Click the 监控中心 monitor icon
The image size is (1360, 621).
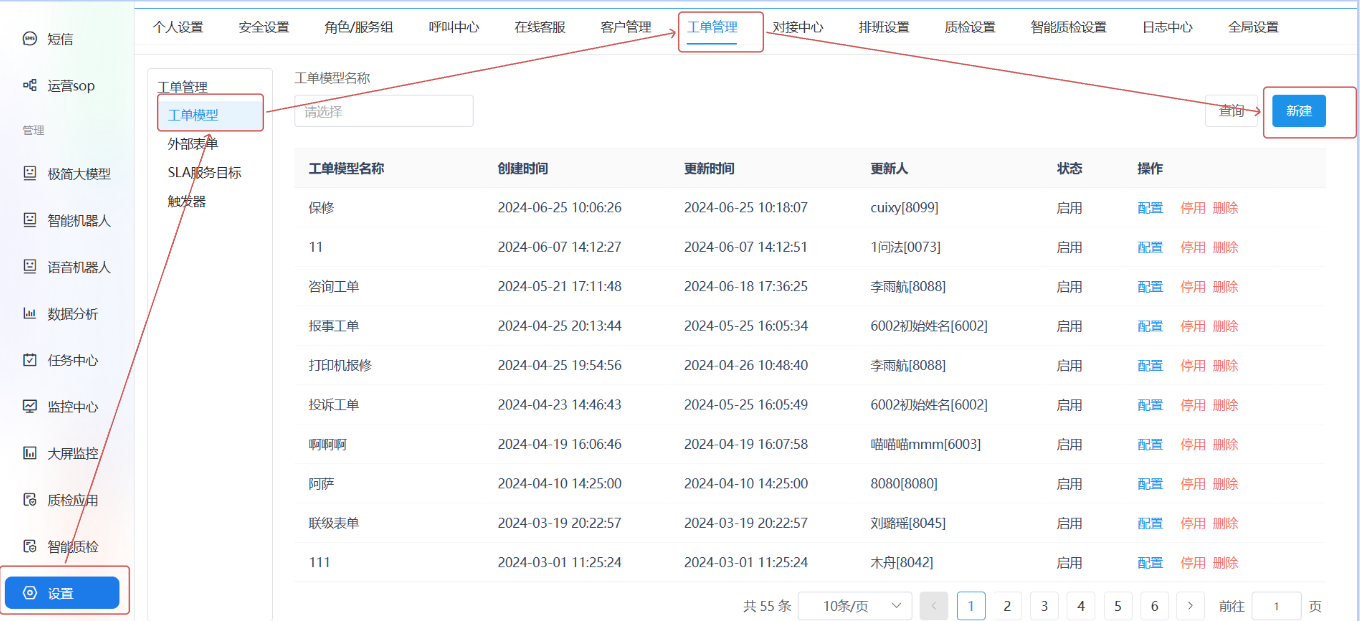(30, 406)
